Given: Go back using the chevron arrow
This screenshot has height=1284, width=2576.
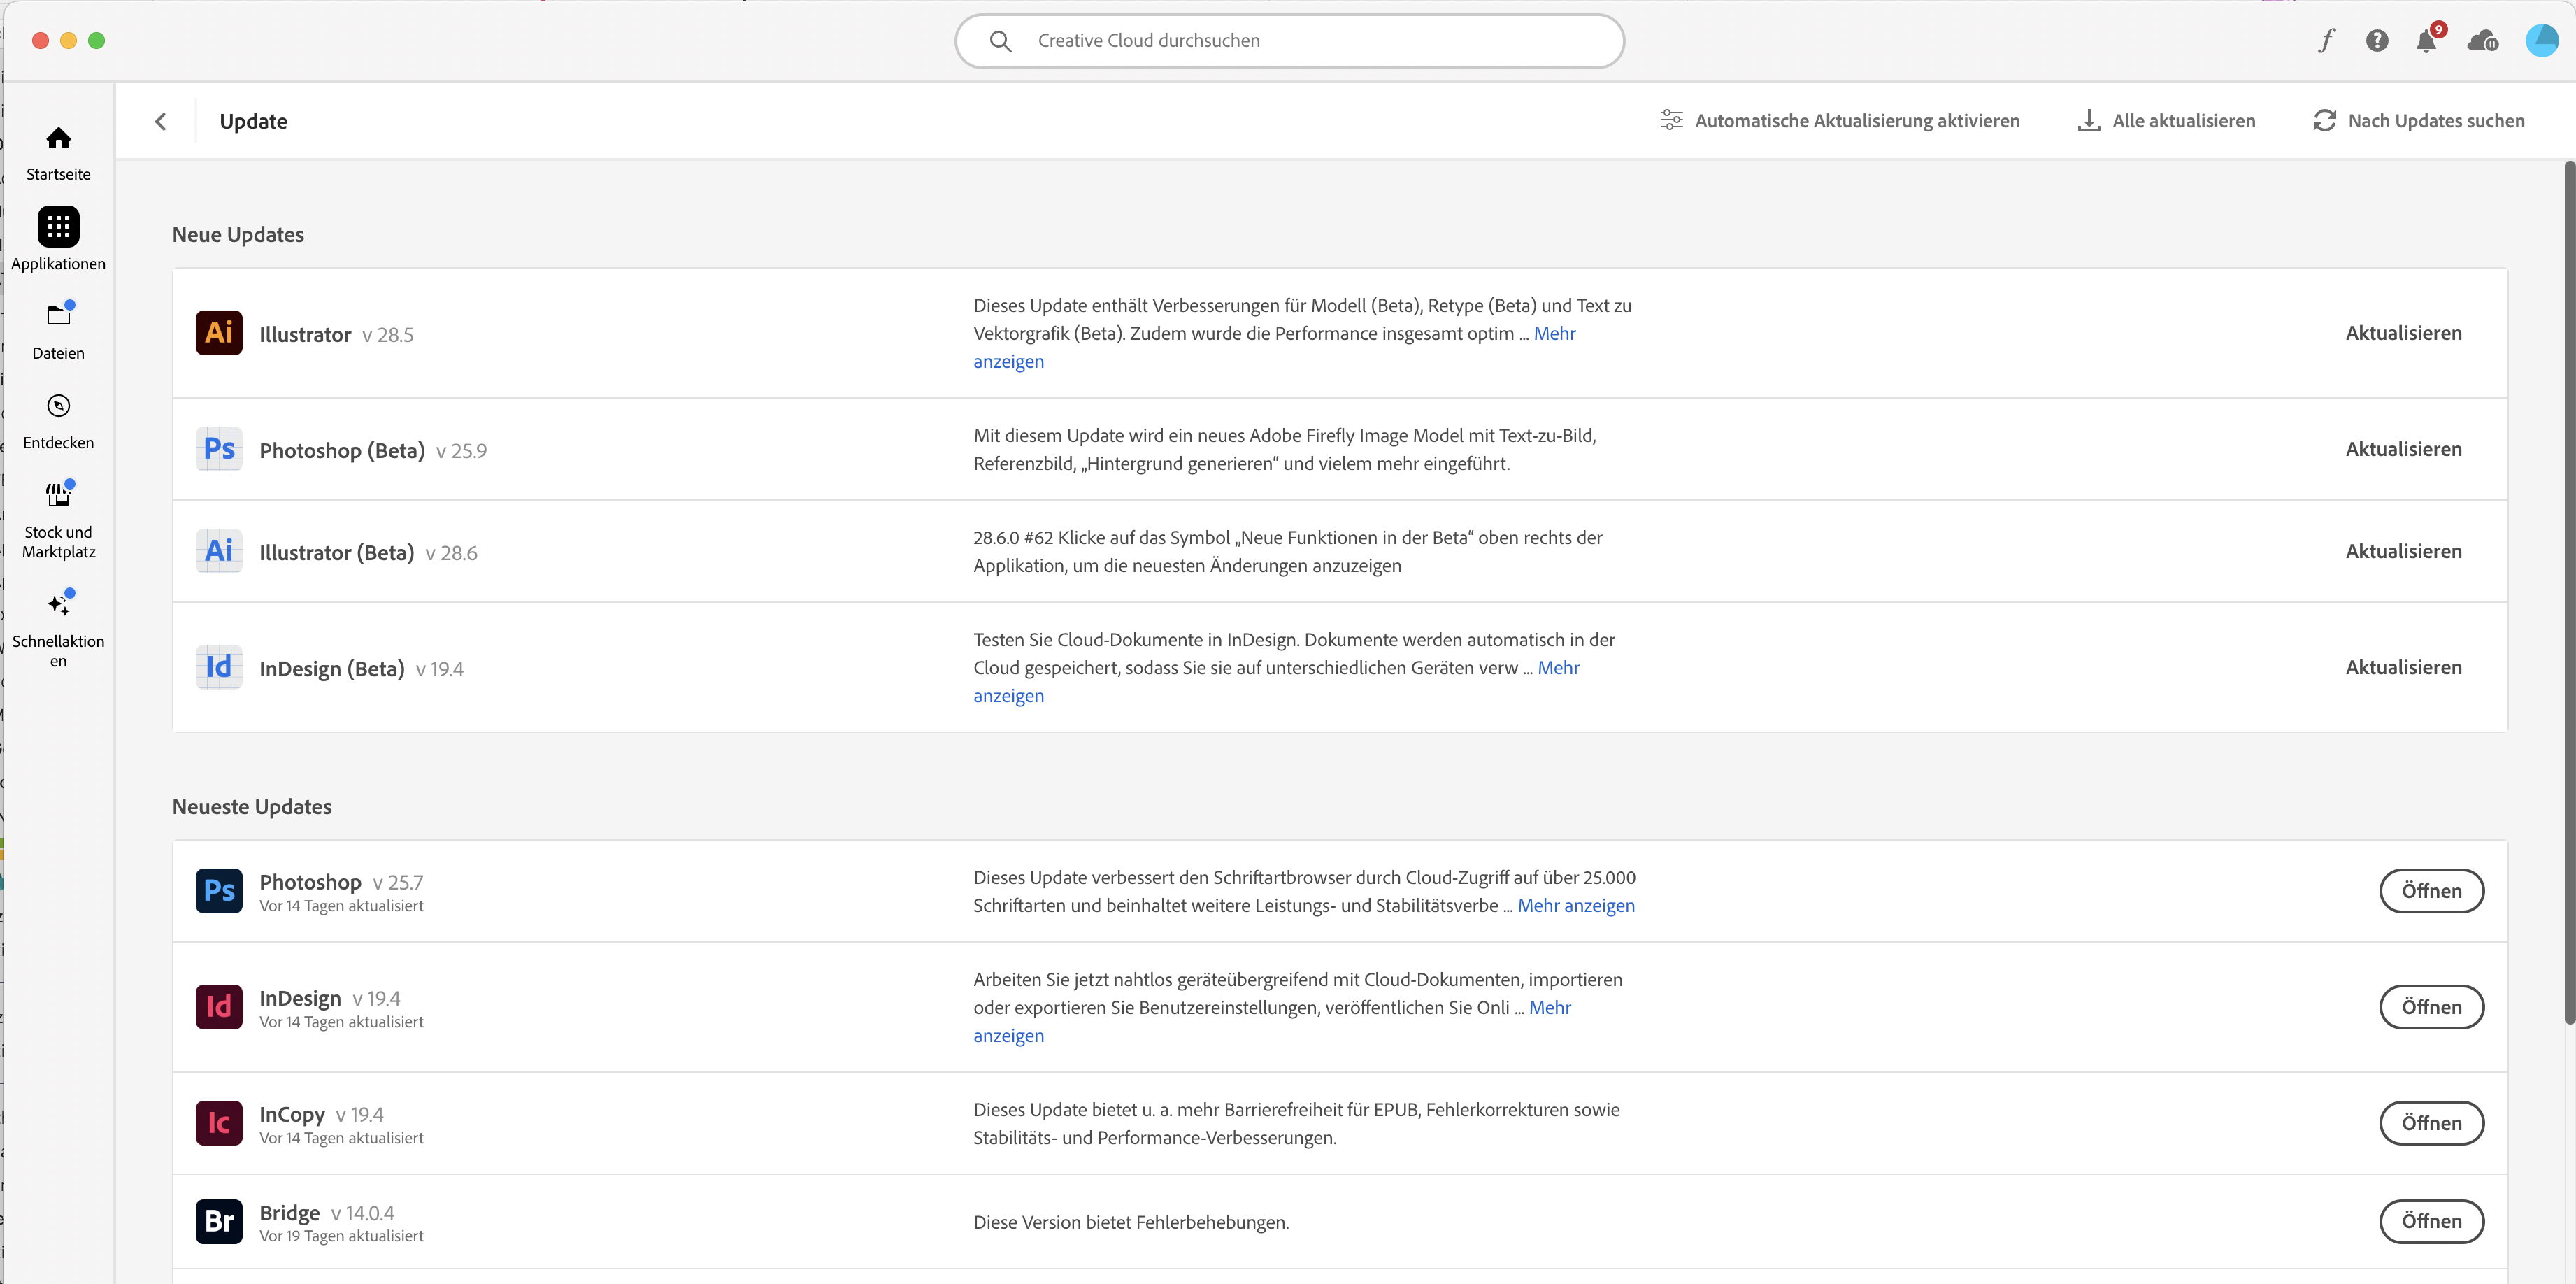Looking at the screenshot, I should coord(160,121).
